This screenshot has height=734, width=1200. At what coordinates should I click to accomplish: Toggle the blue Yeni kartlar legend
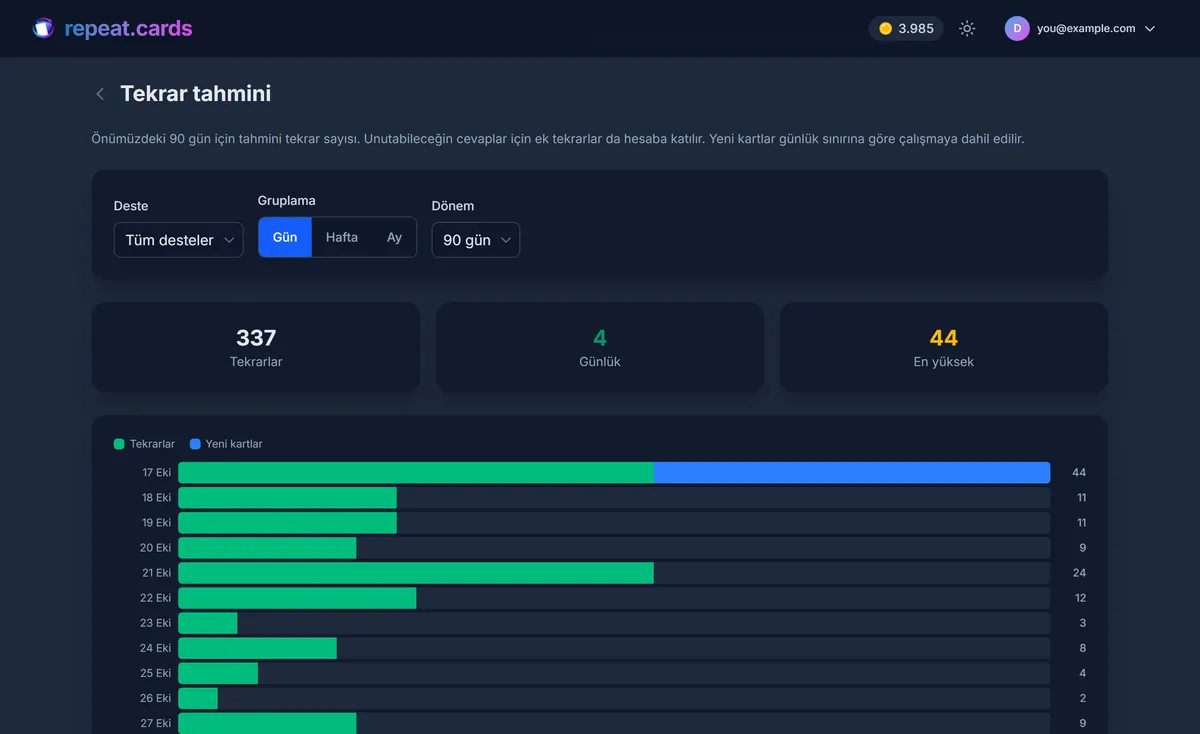[226, 444]
